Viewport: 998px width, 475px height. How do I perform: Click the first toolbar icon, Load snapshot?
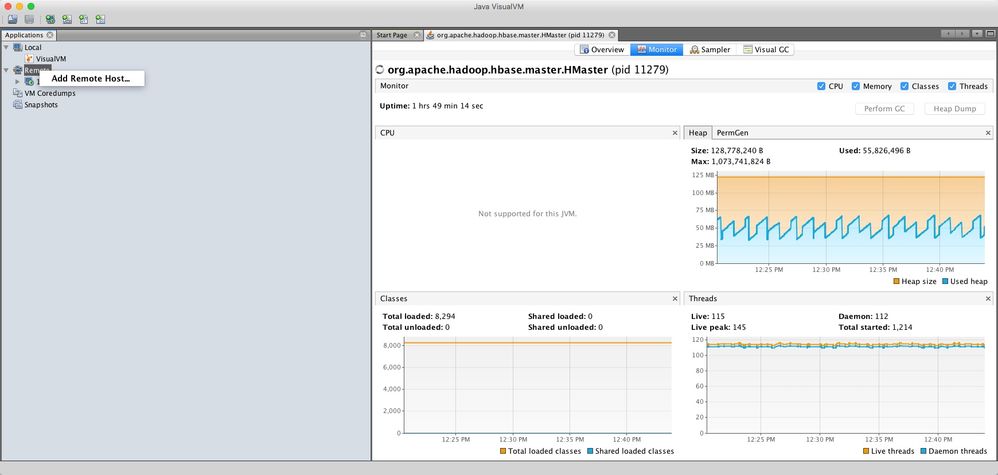[x=12, y=20]
